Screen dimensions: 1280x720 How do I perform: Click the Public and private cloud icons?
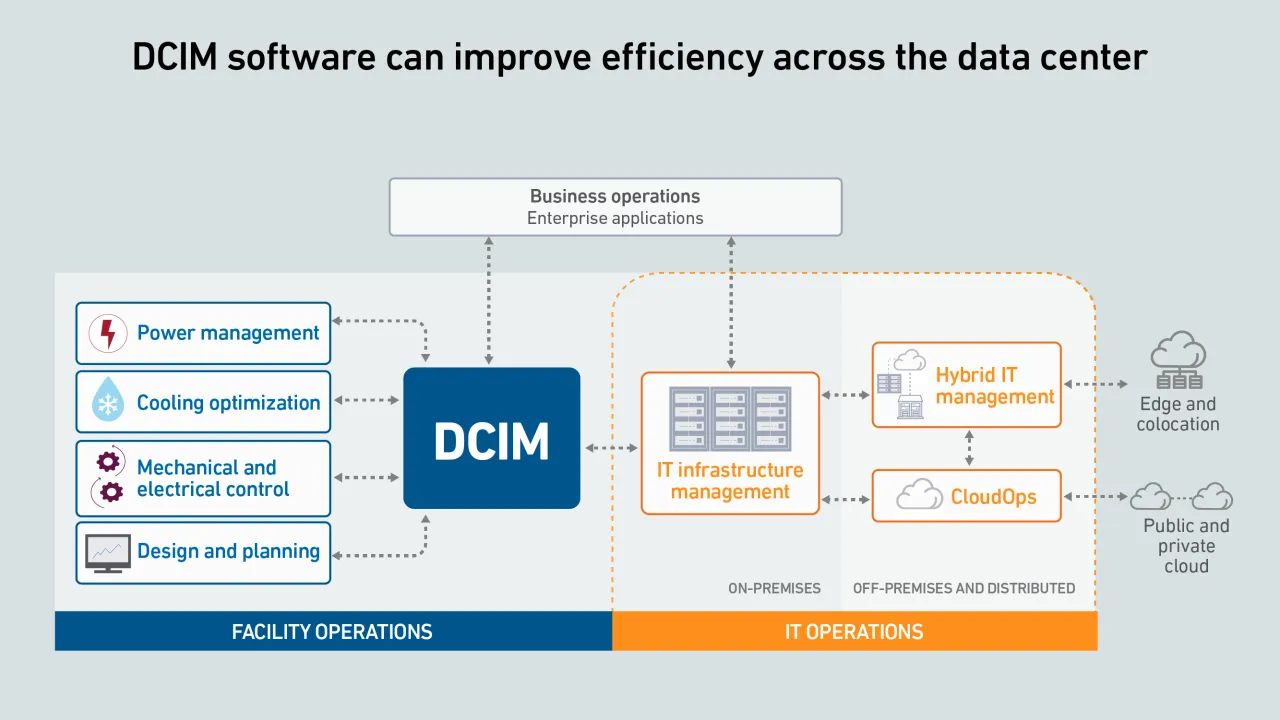(1181, 496)
